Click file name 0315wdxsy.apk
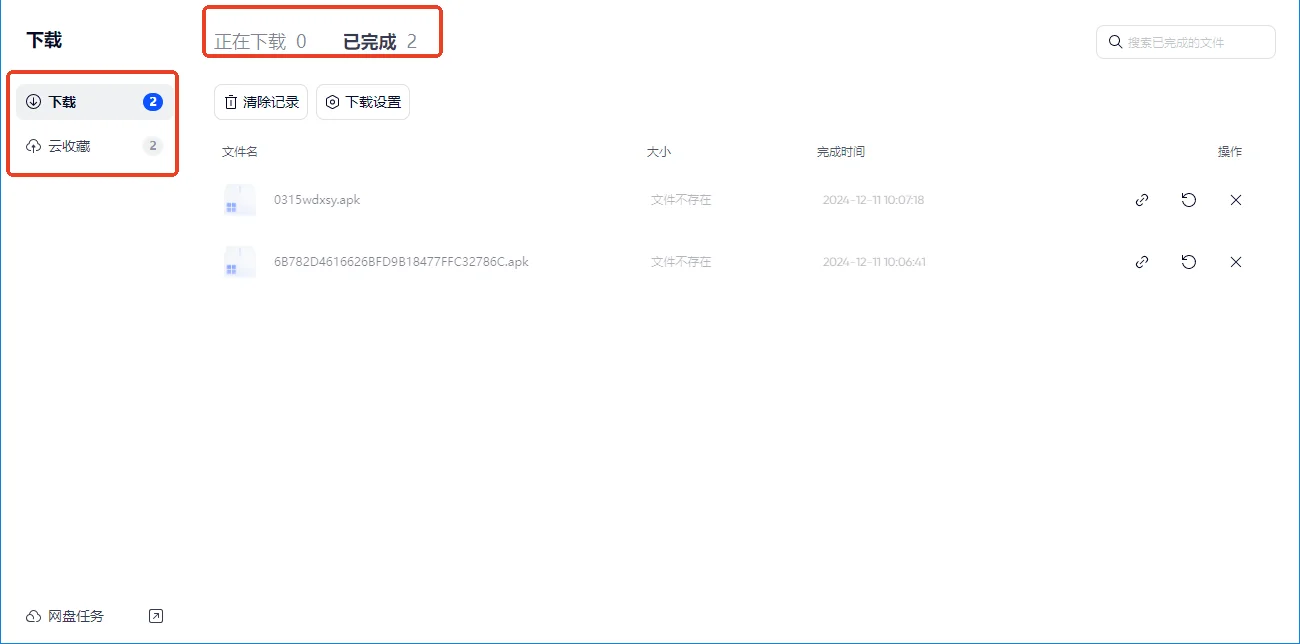1300x644 pixels. pyautogui.click(x=317, y=200)
